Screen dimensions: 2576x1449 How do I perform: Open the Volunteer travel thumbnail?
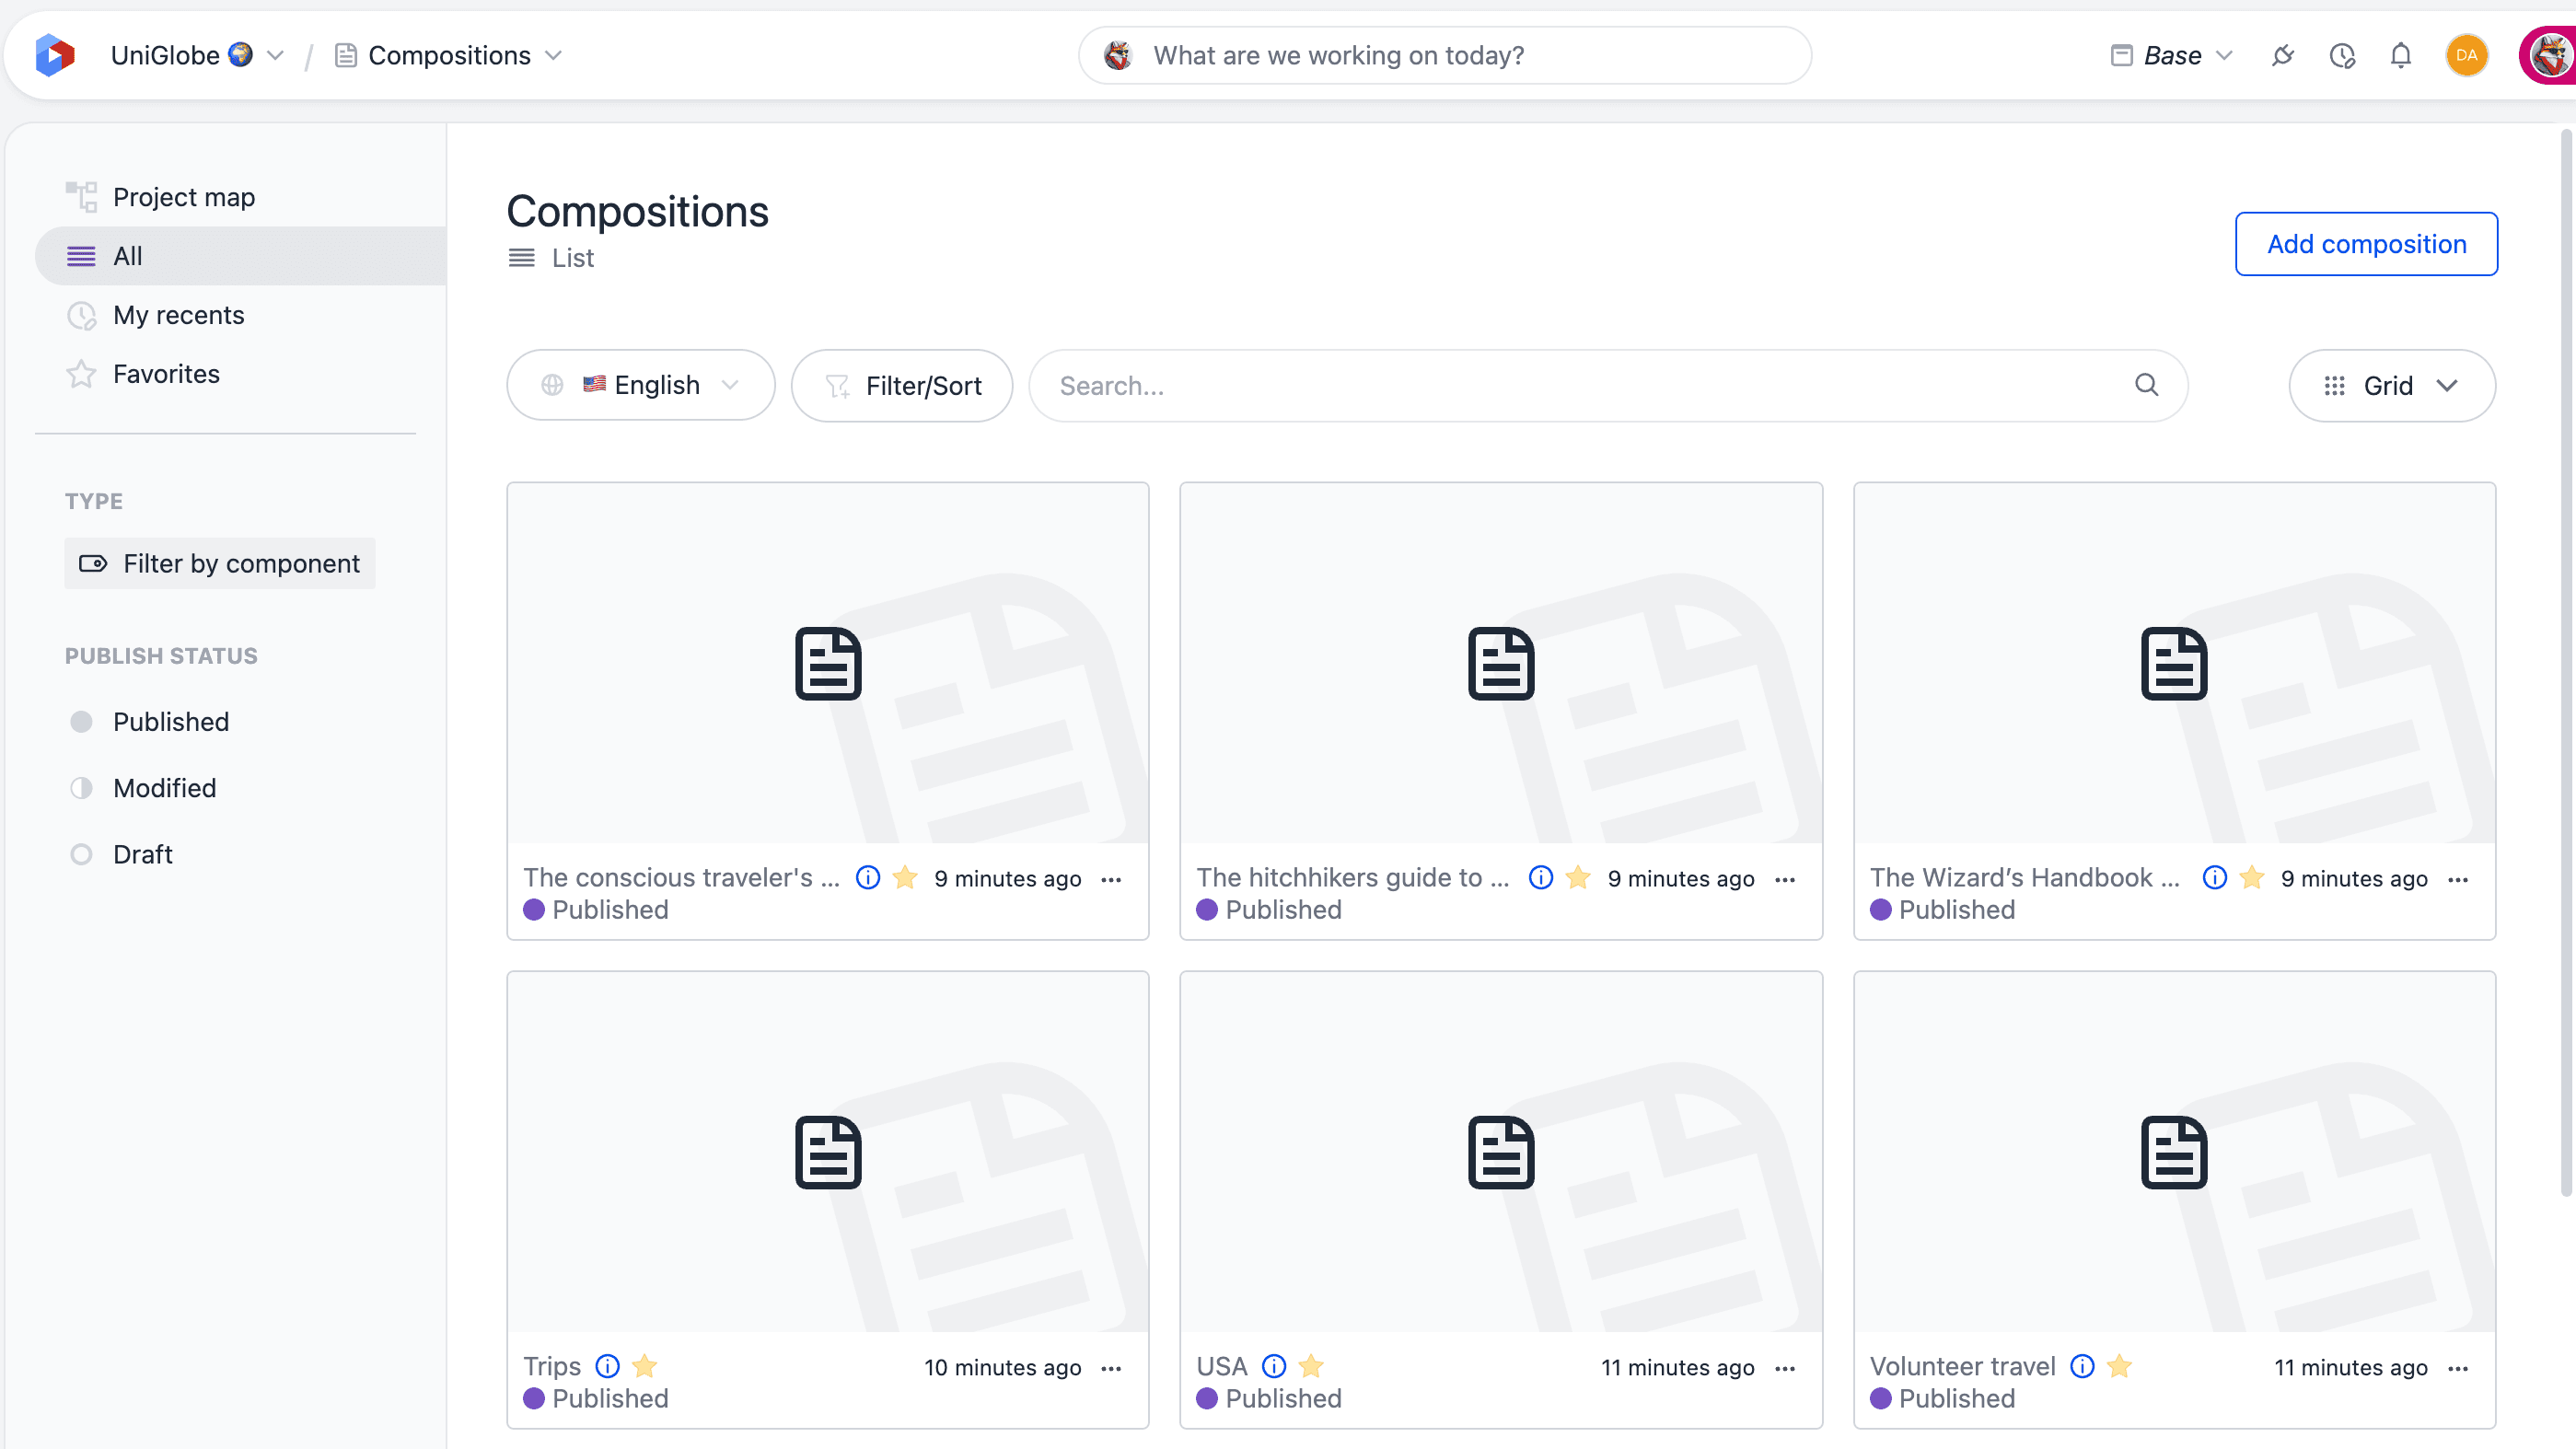point(2174,1151)
